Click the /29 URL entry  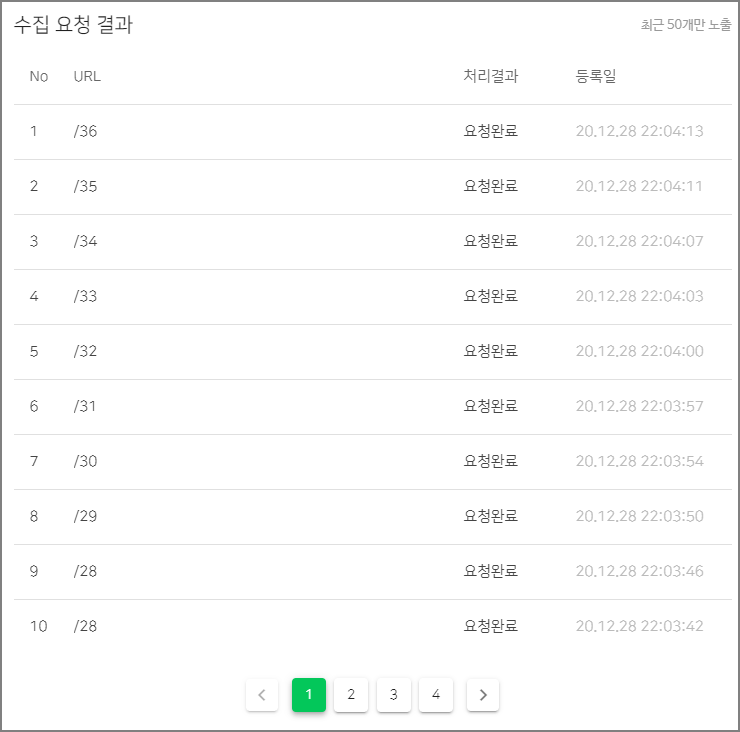click(85, 516)
